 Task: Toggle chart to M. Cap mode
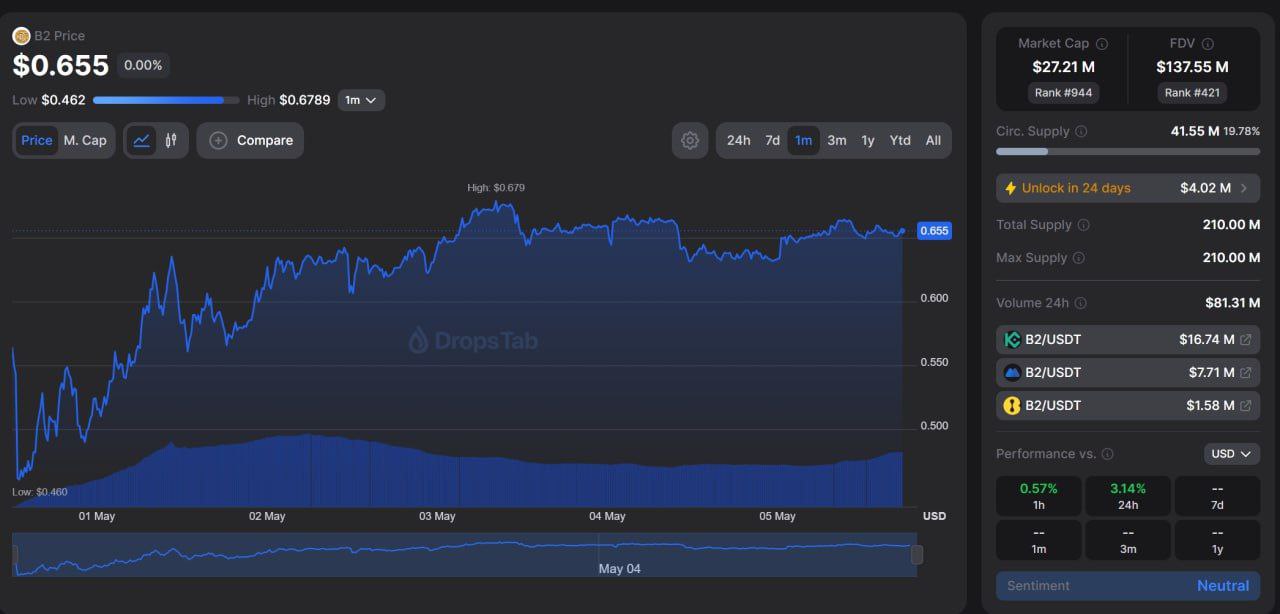pos(85,141)
